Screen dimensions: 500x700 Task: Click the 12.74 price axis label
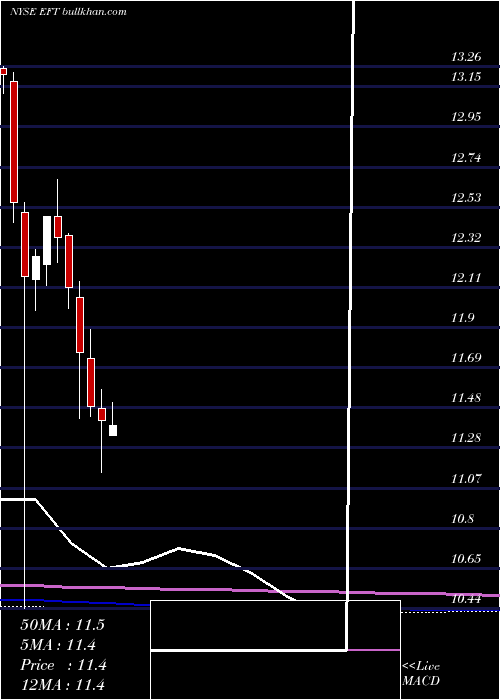click(467, 157)
